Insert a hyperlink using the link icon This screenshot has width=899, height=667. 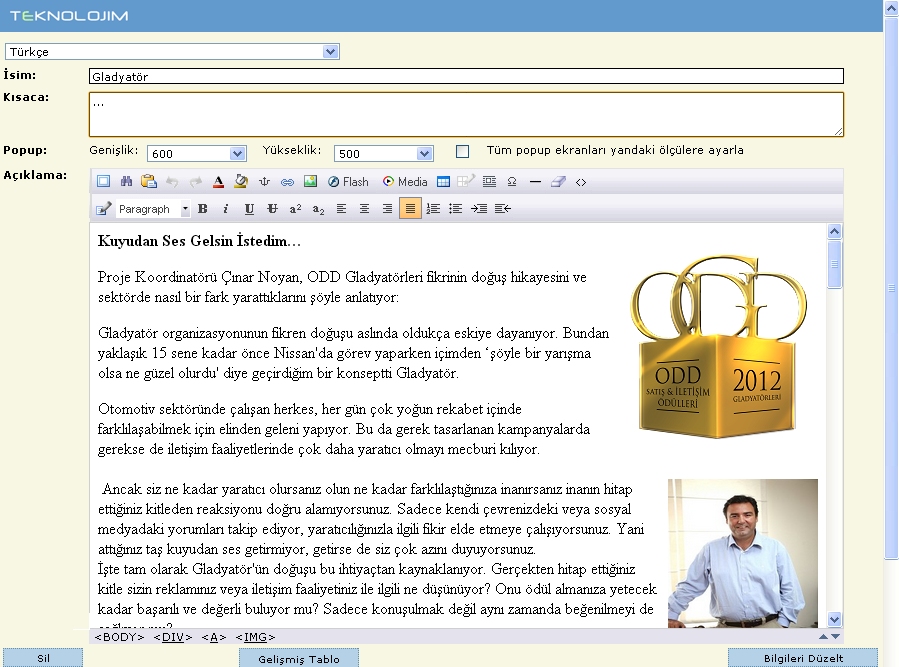[x=287, y=182]
